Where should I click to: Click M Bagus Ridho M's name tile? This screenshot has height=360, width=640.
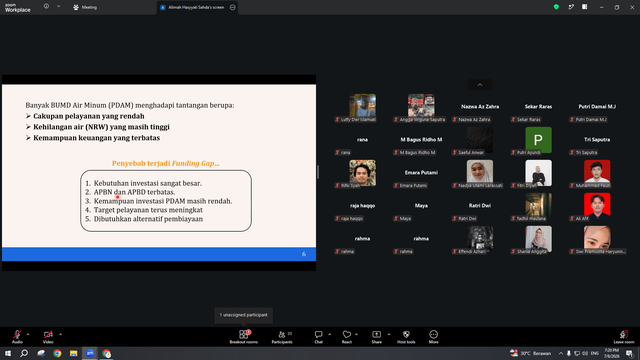[x=421, y=141]
